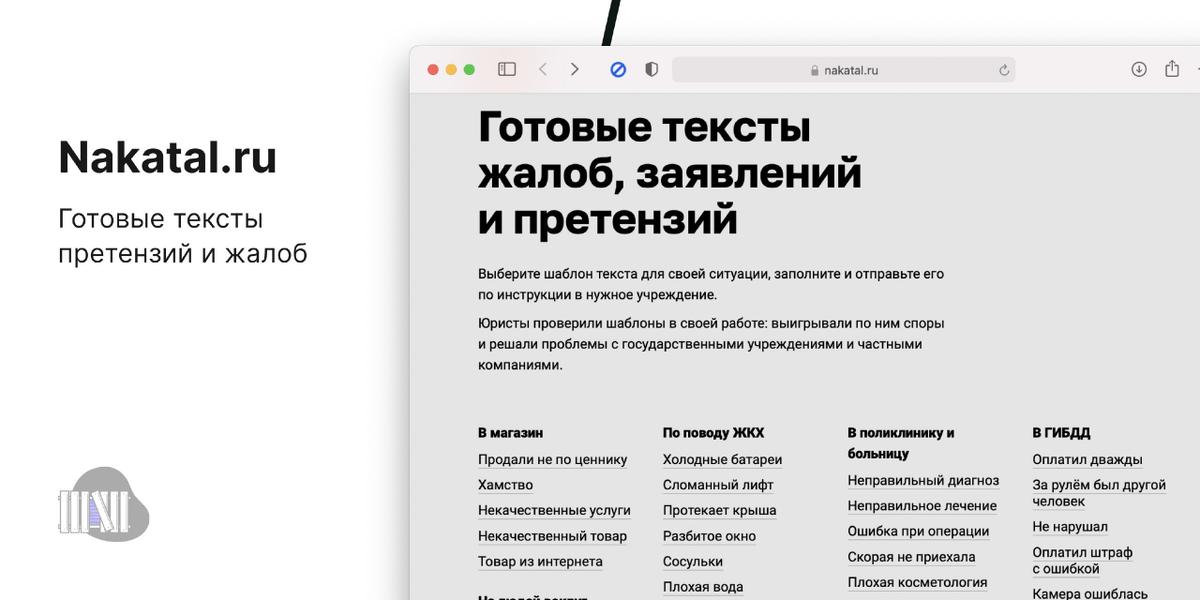
Task: Open 'За рулём был другой человек' link
Action: pyautogui.click(x=1099, y=493)
